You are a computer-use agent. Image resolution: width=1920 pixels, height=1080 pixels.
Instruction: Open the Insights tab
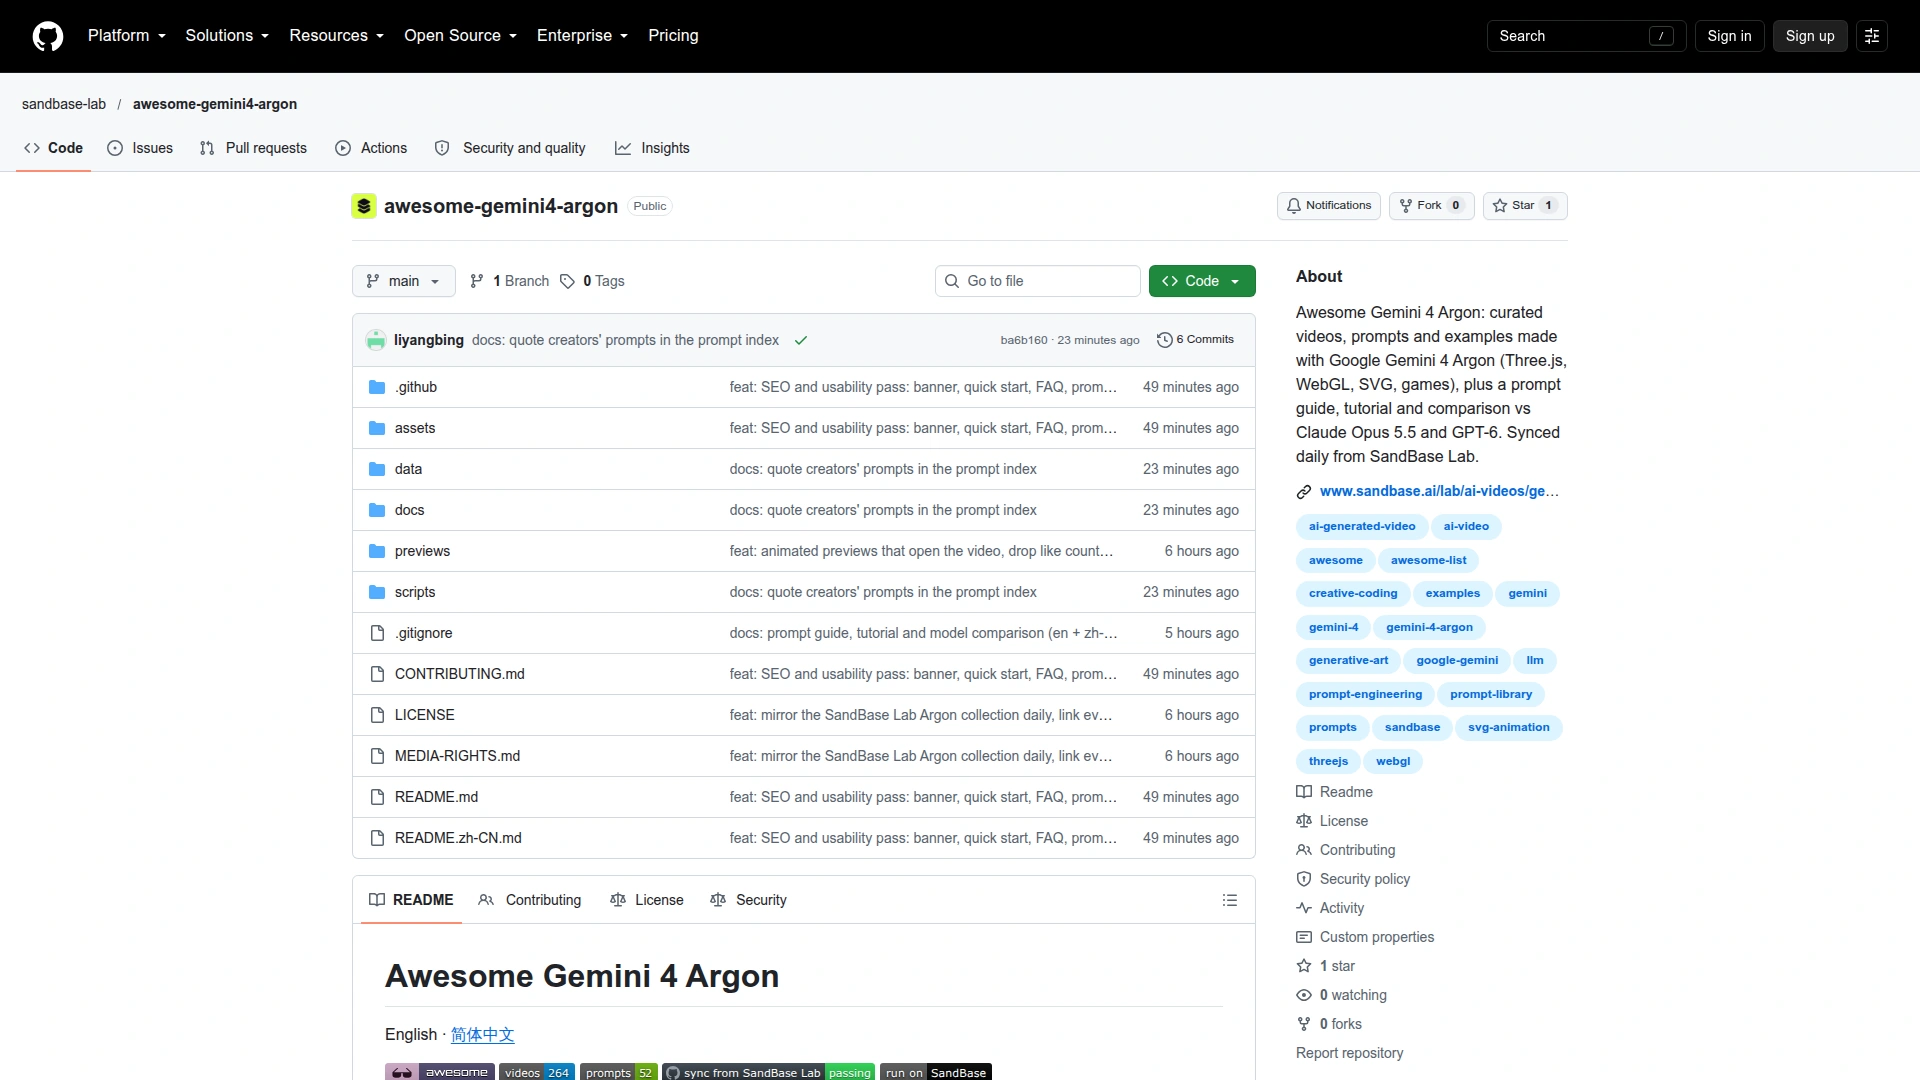(652, 148)
